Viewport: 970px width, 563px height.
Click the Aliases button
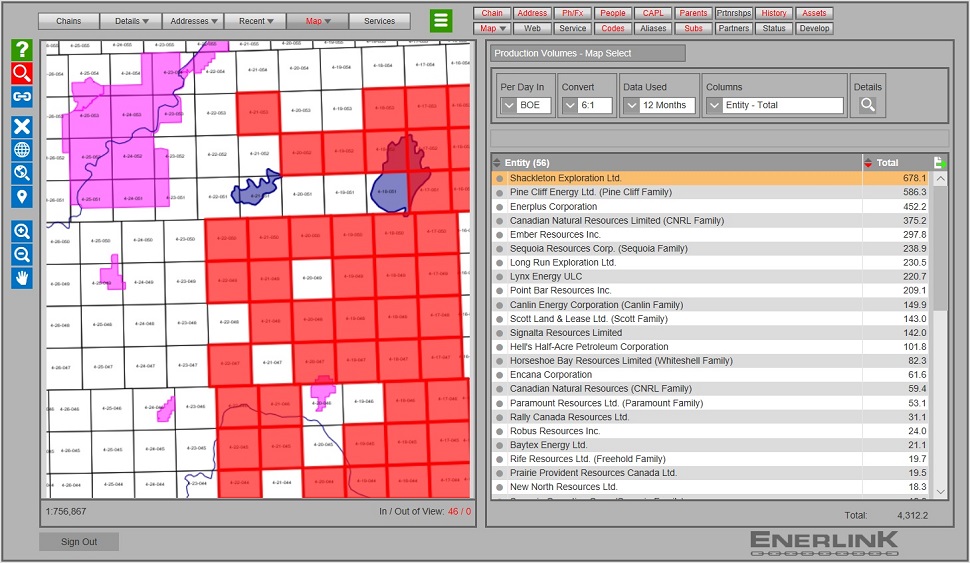[x=653, y=28]
